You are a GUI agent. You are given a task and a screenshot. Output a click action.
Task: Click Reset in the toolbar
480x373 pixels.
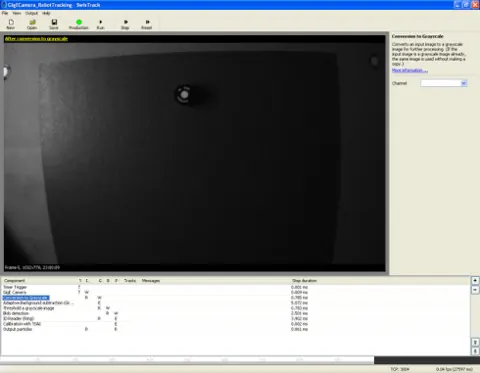pyautogui.click(x=147, y=24)
